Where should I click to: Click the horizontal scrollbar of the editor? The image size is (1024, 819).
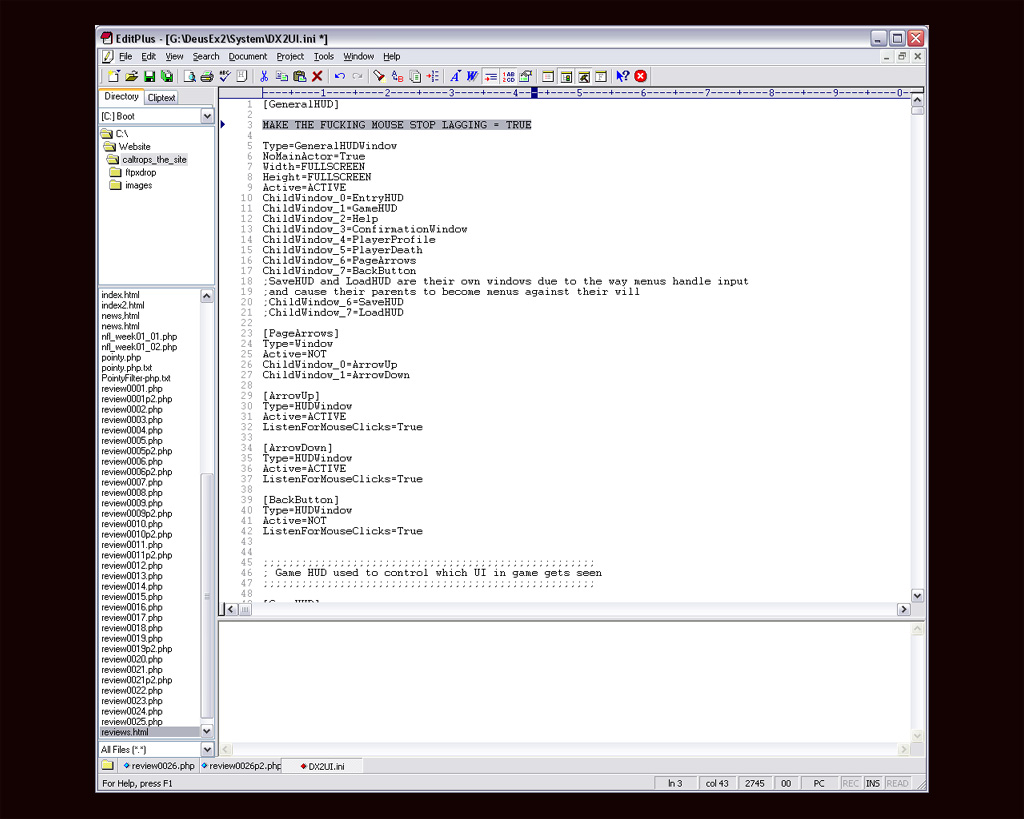(560, 609)
